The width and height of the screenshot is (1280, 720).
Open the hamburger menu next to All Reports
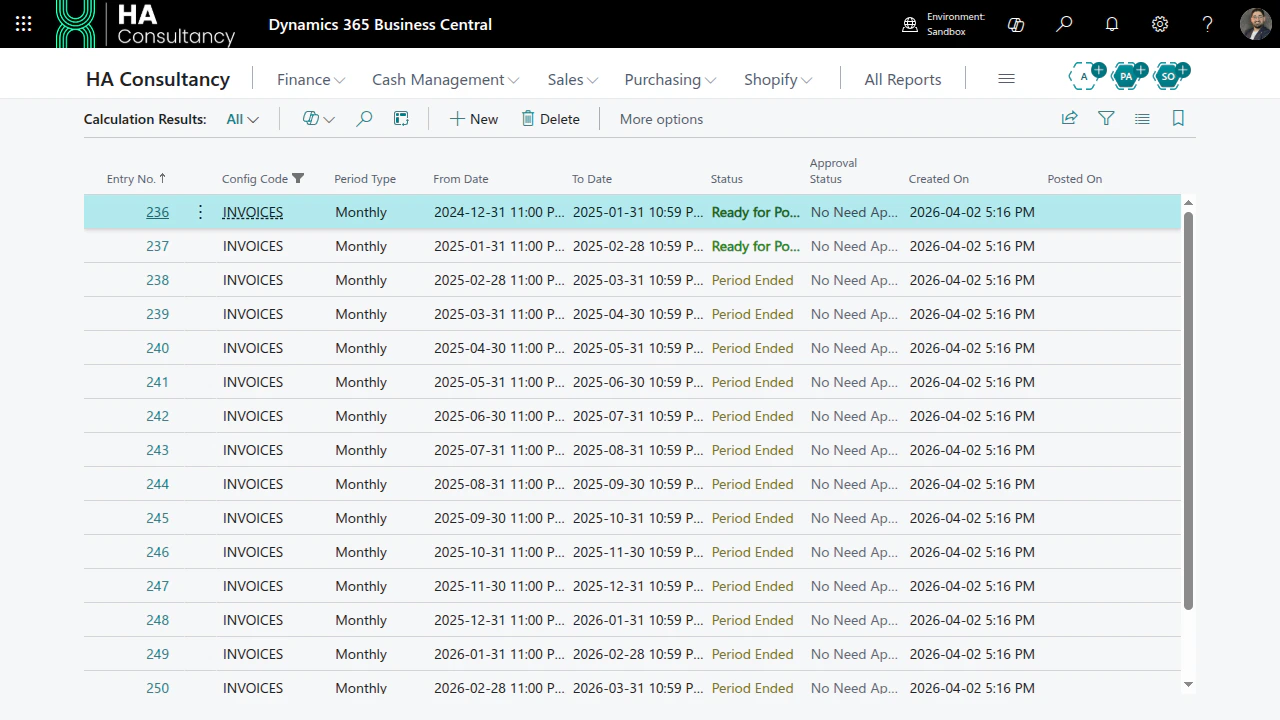(1006, 79)
